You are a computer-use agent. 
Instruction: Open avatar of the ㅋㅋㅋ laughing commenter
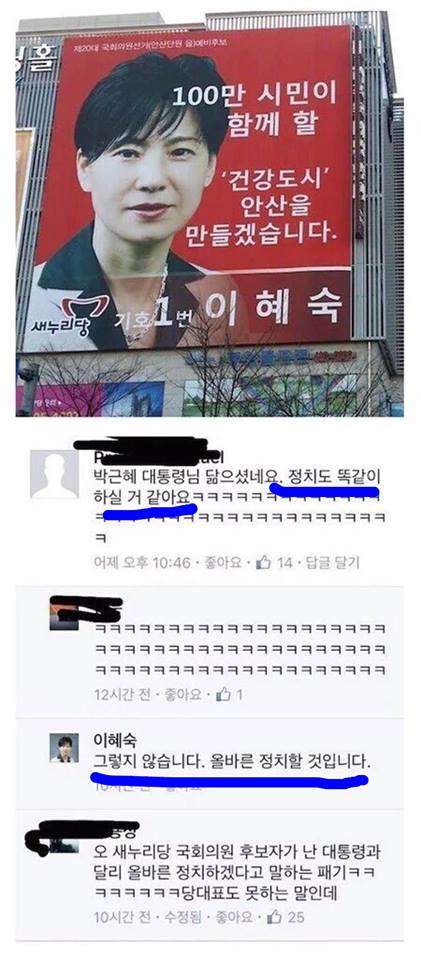(64, 615)
